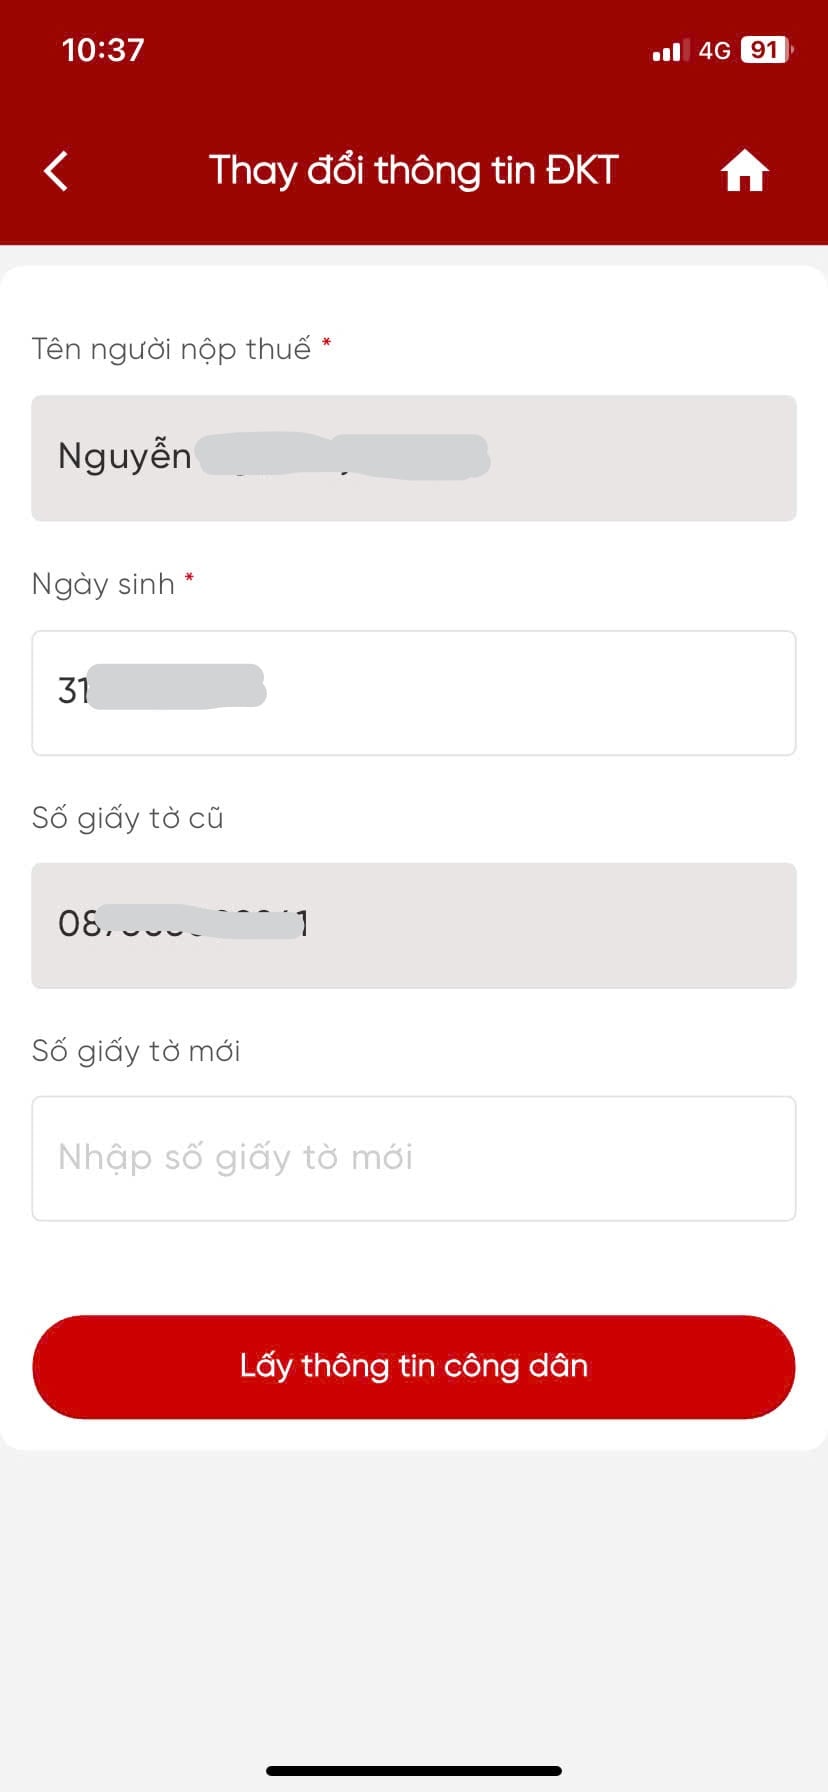The width and height of the screenshot is (828, 1792).
Task: Tap the Số giấy tờ cũ label
Action: coord(128,819)
